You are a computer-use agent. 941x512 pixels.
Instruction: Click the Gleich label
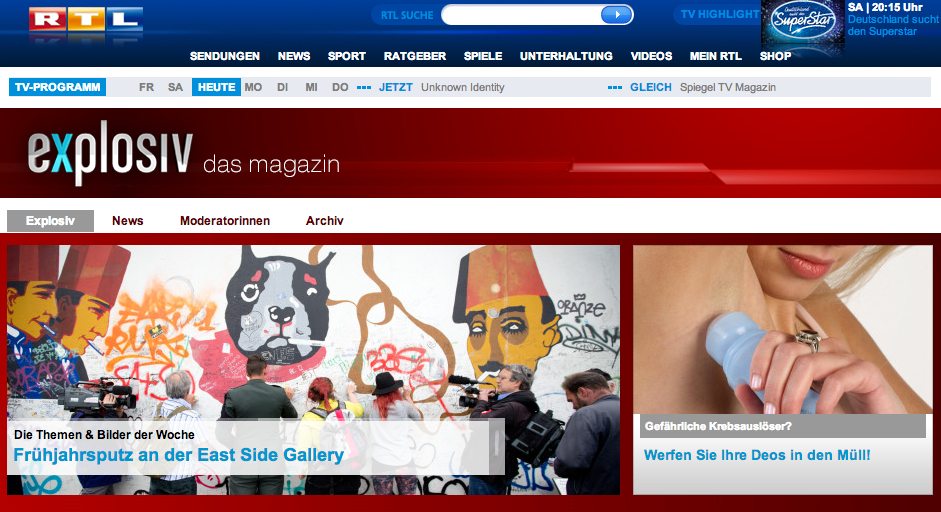pos(651,87)
